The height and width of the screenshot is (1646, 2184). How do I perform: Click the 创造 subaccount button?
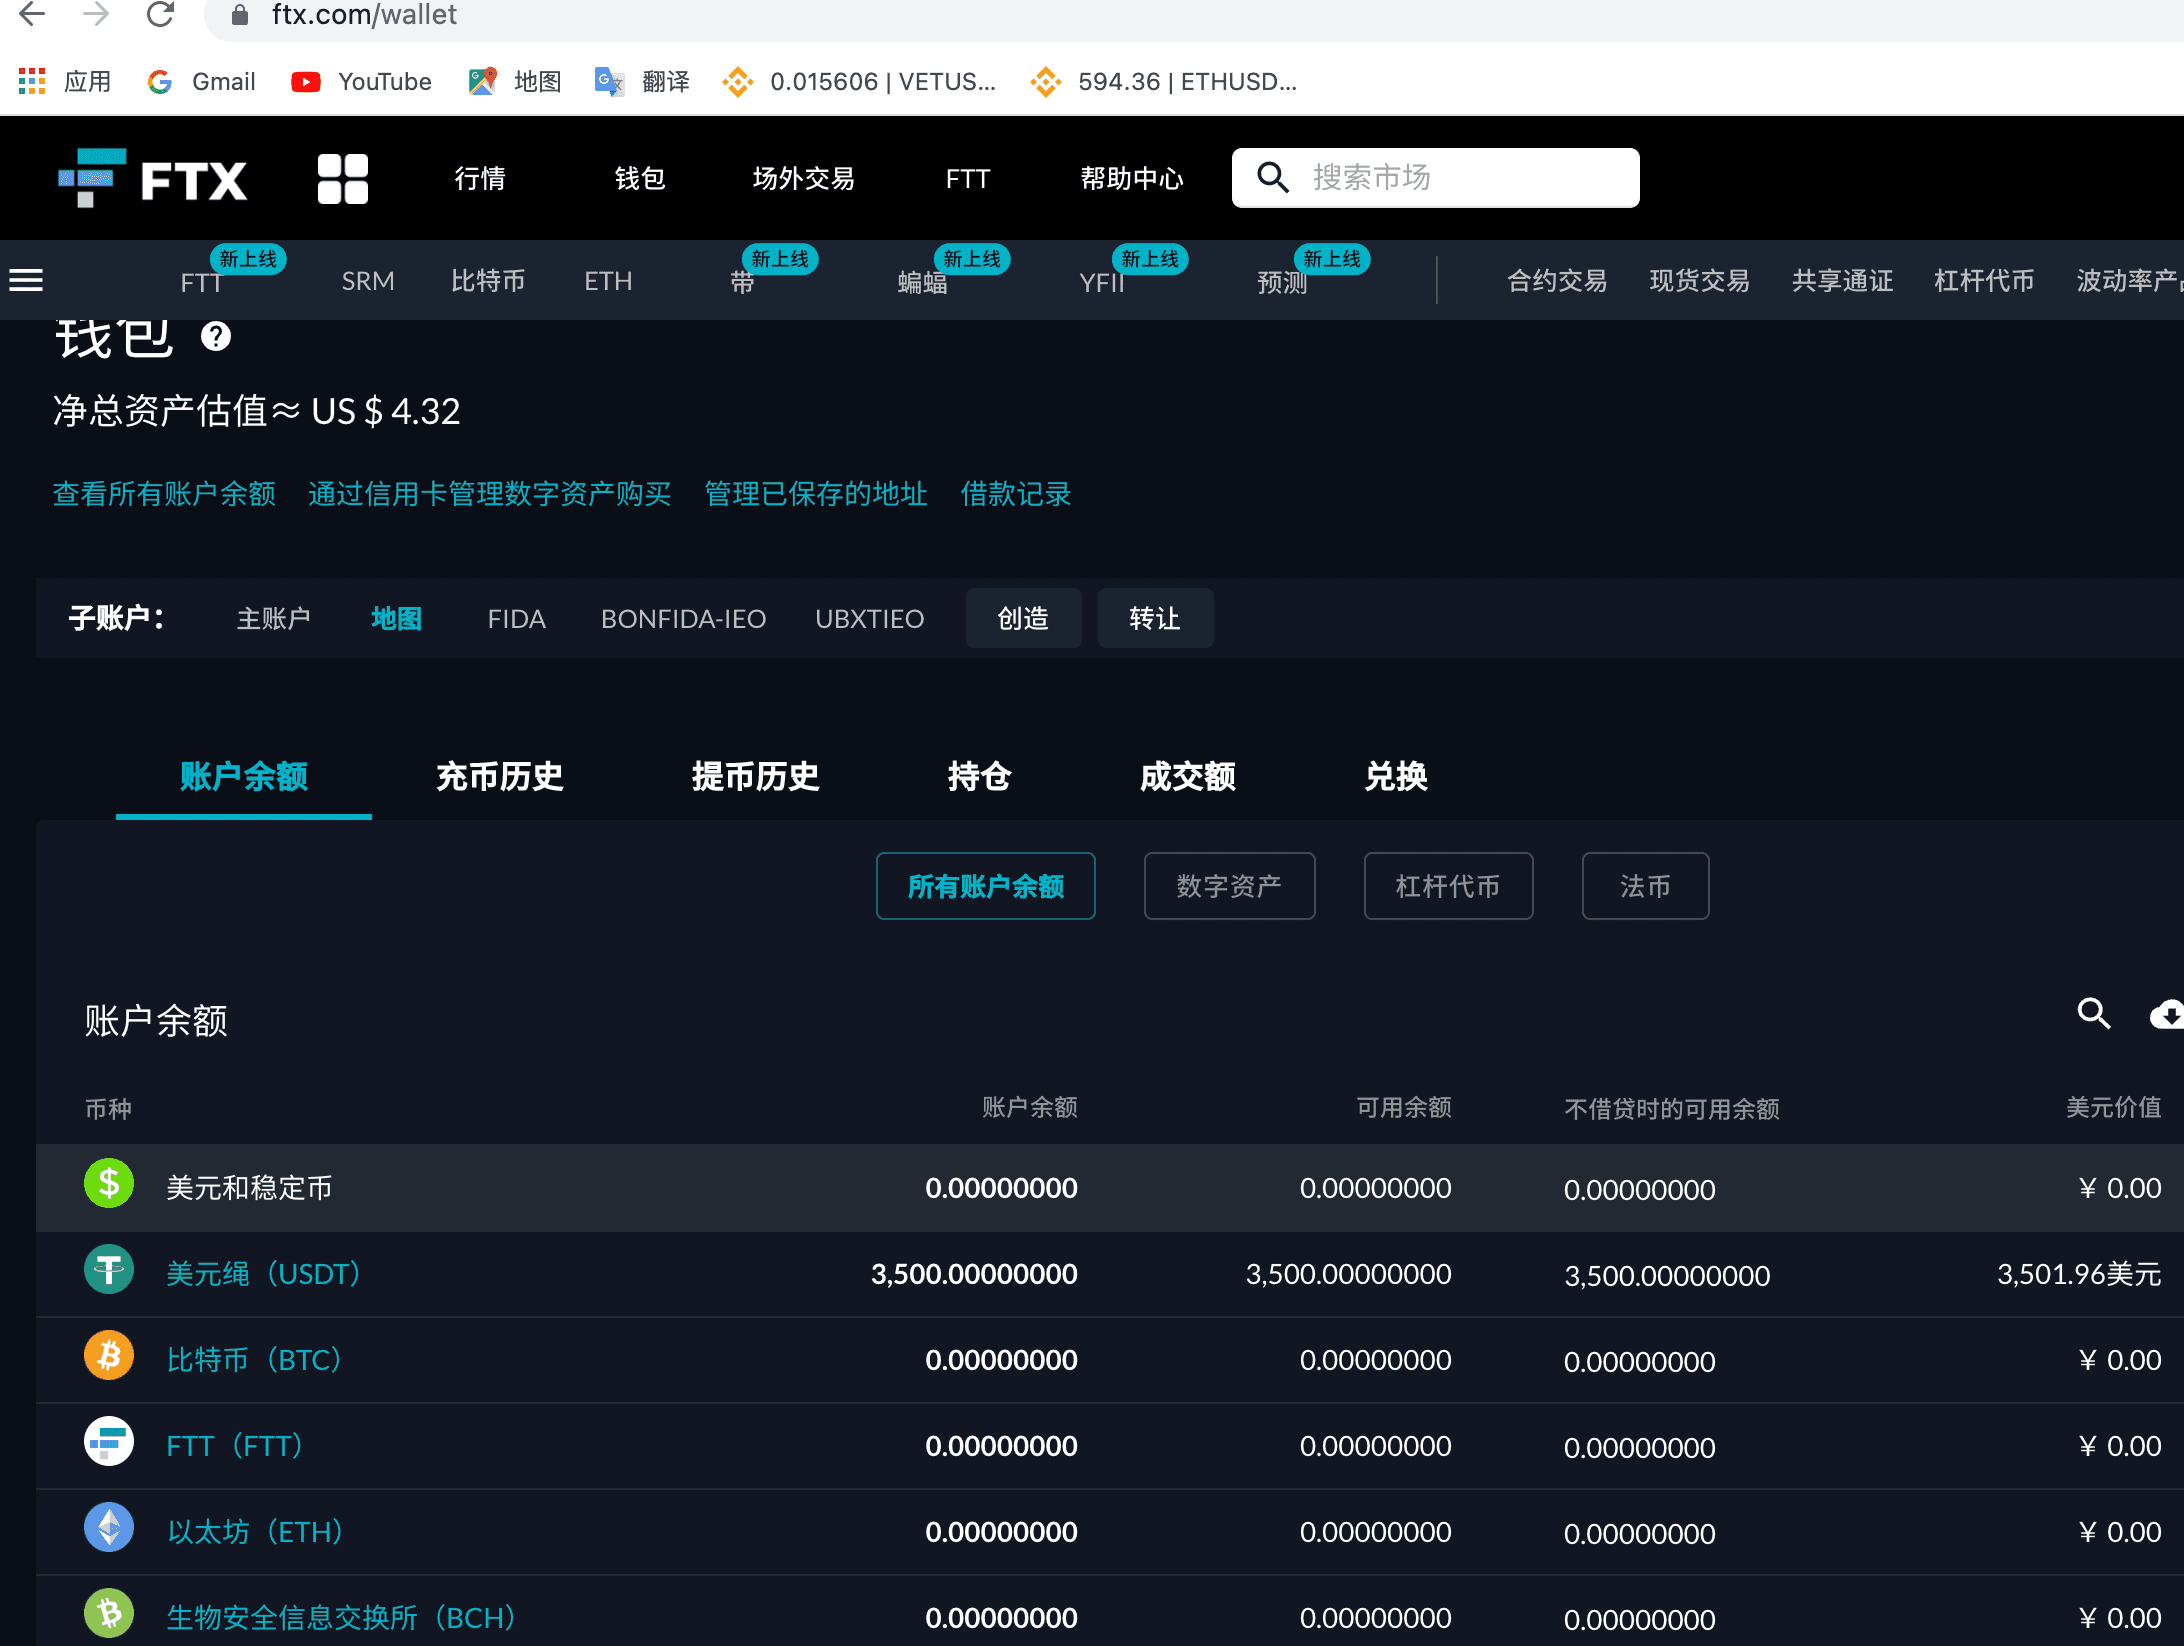(x=1024, y=618)
